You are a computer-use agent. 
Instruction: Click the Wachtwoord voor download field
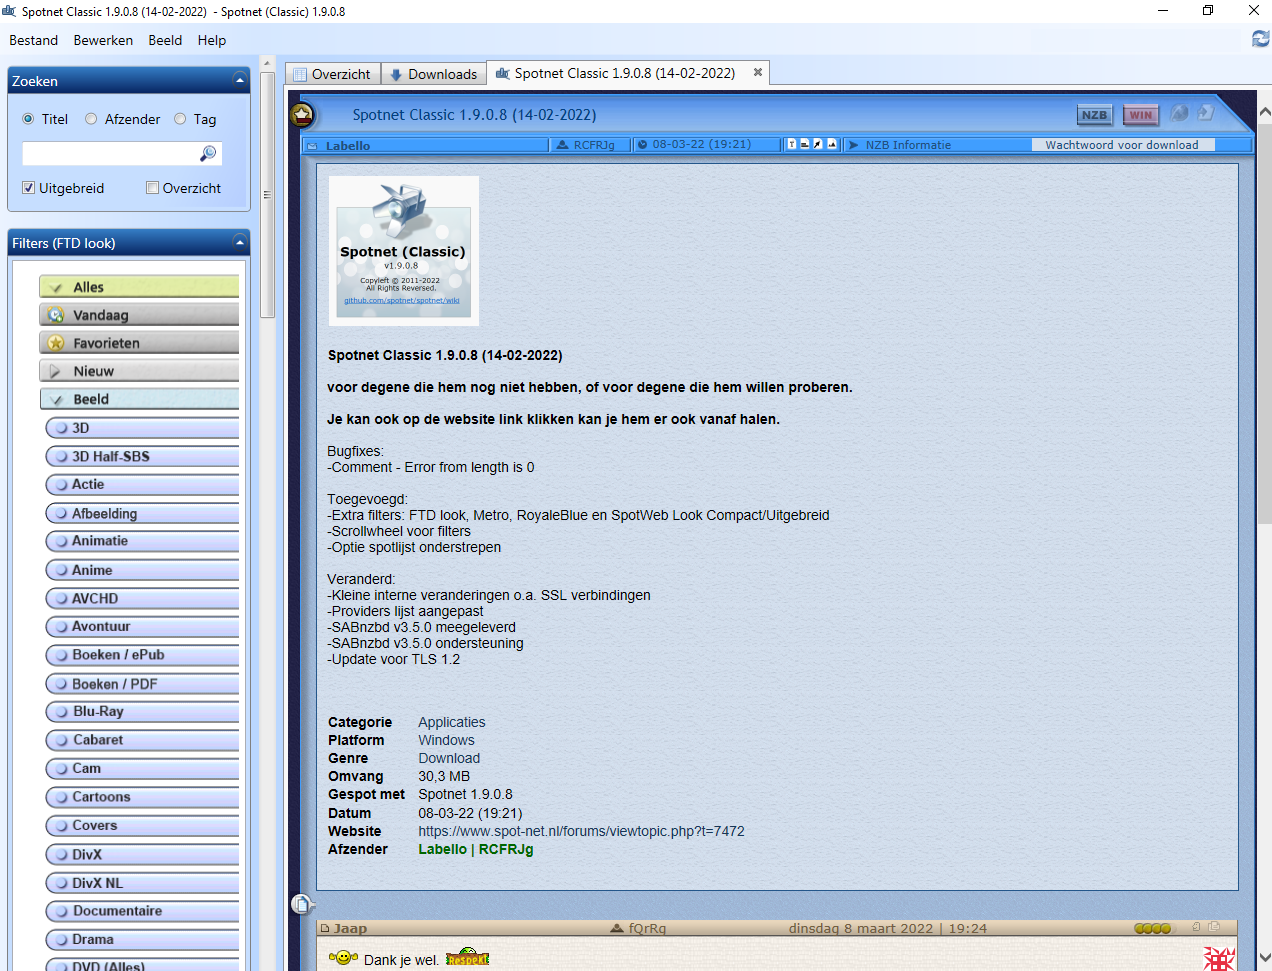1122,145
